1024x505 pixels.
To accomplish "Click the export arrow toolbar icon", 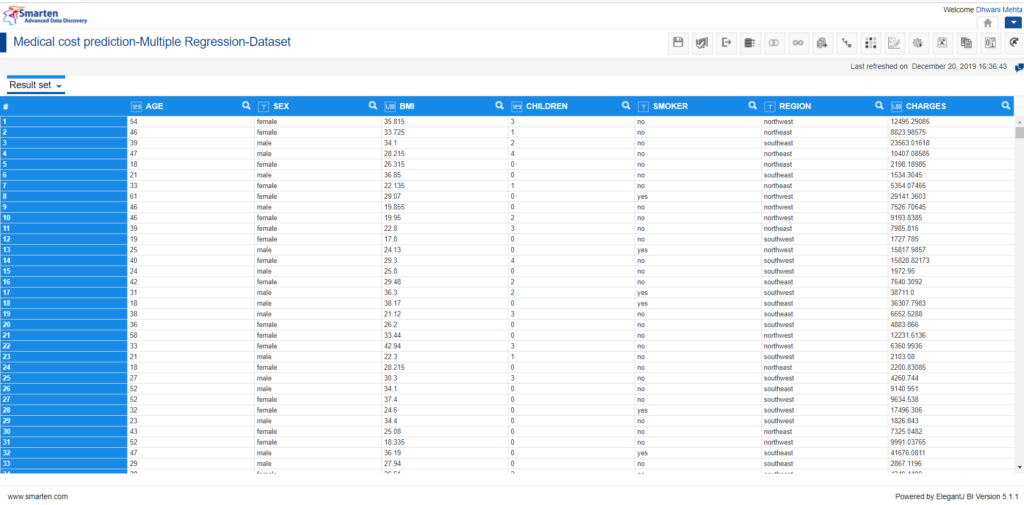I will (726, 42).
